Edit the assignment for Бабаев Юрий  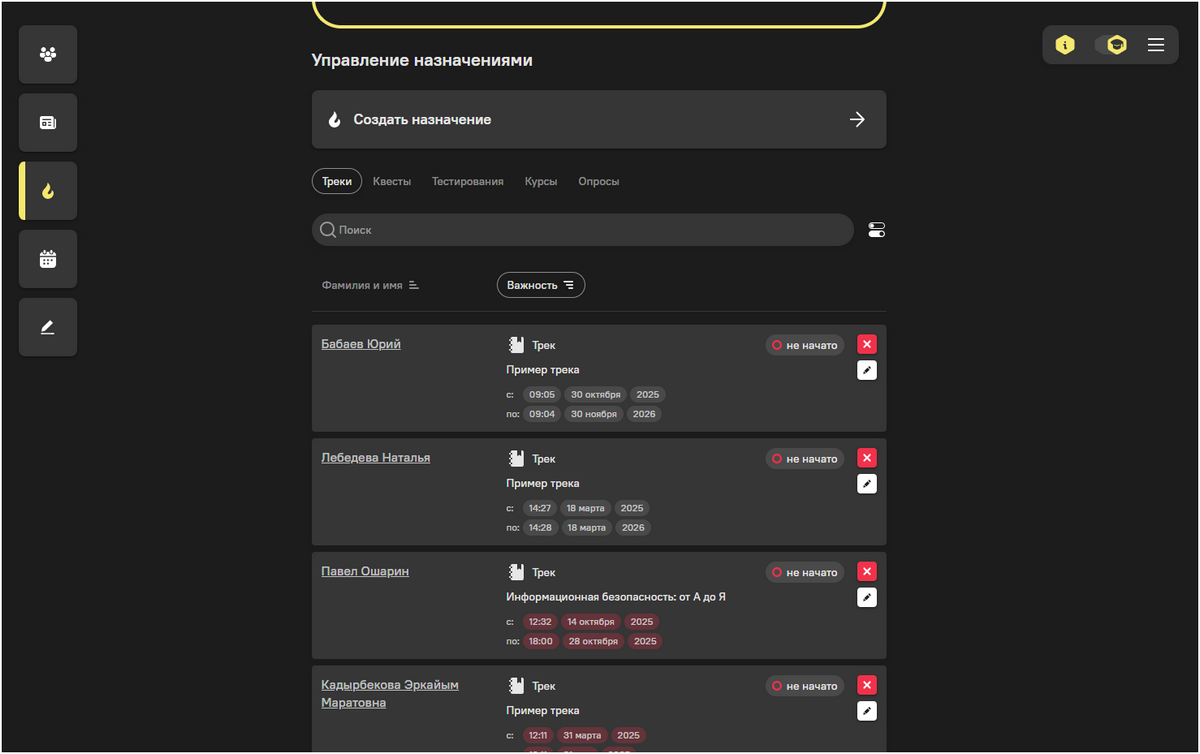point(866,369)
